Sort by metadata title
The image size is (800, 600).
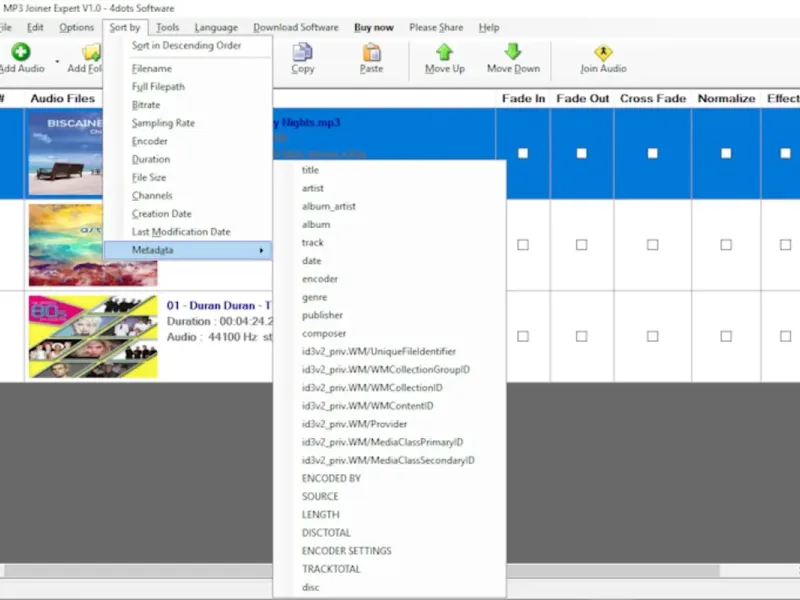pos(389,170)
